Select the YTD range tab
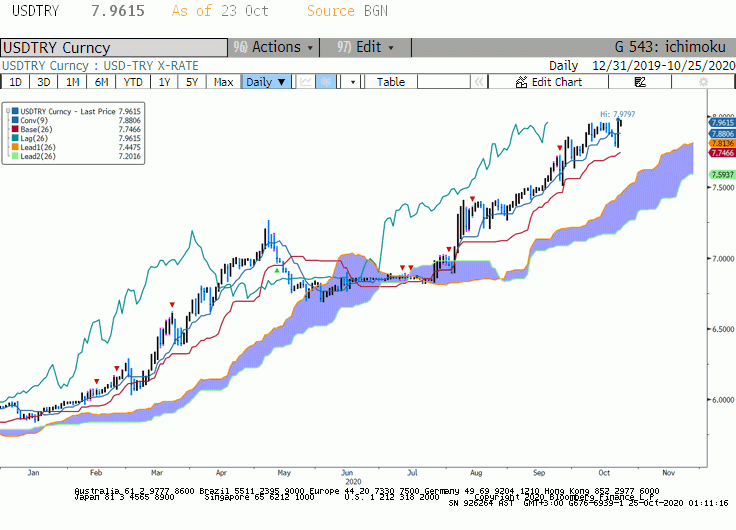 point(133,82)
